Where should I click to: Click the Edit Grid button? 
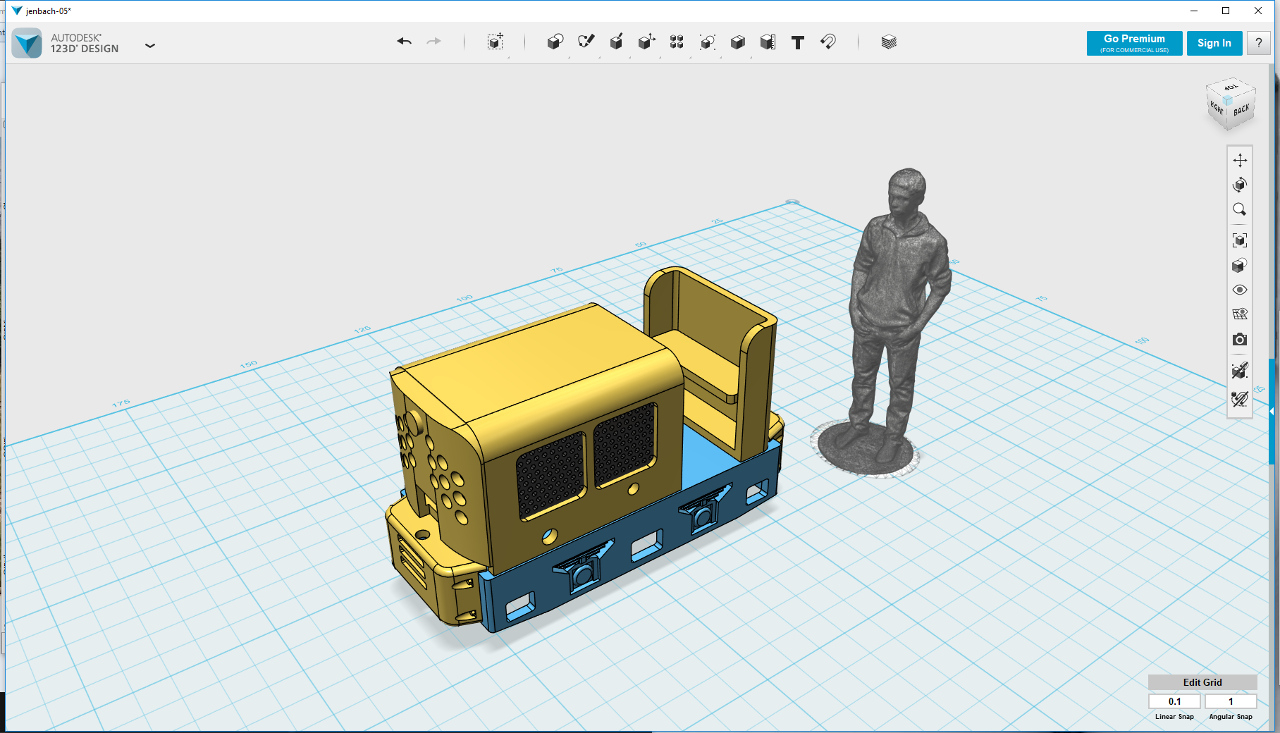(1203, 682)
